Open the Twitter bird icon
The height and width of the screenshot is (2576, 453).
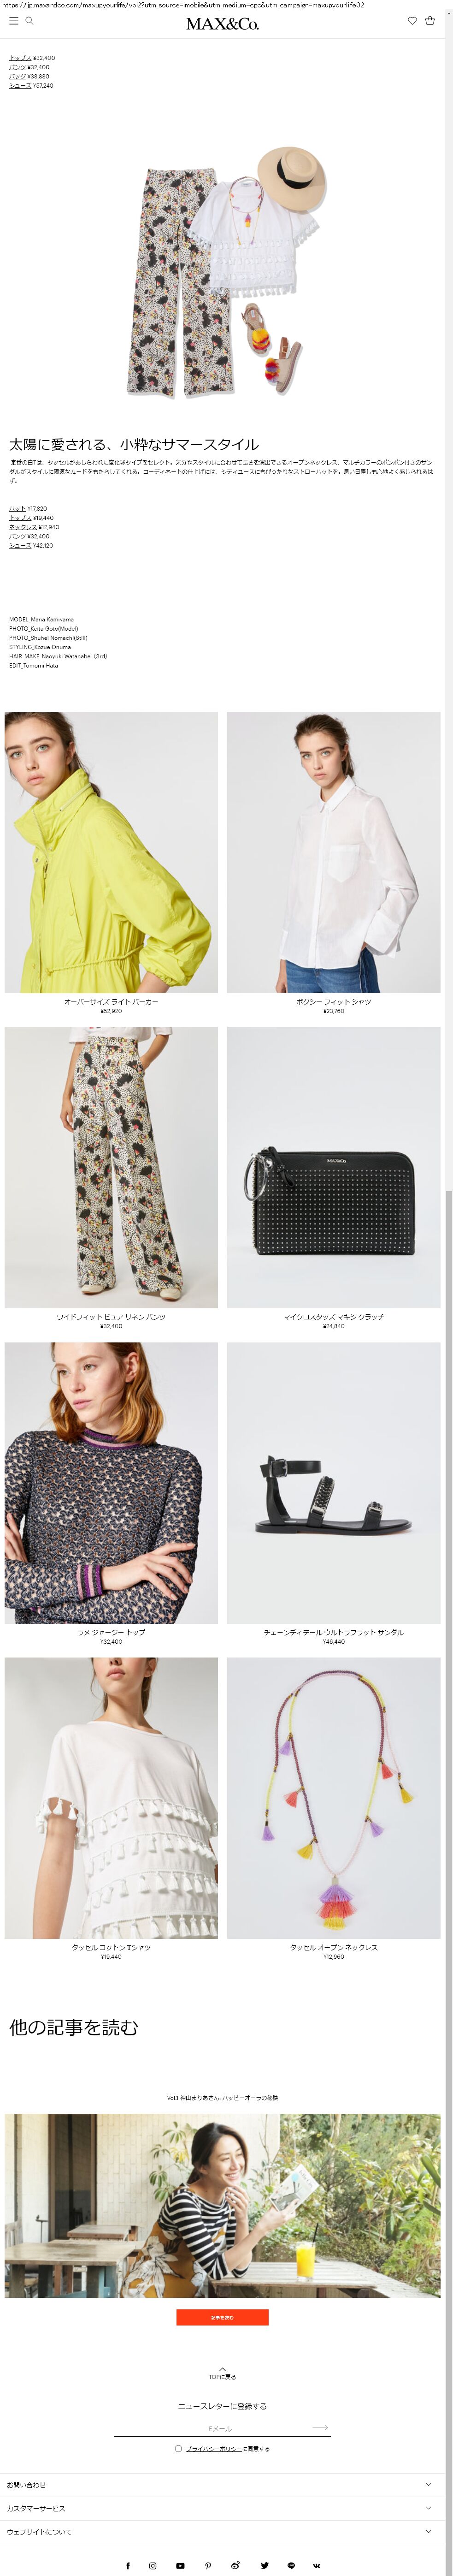[x=264, y=2565]
